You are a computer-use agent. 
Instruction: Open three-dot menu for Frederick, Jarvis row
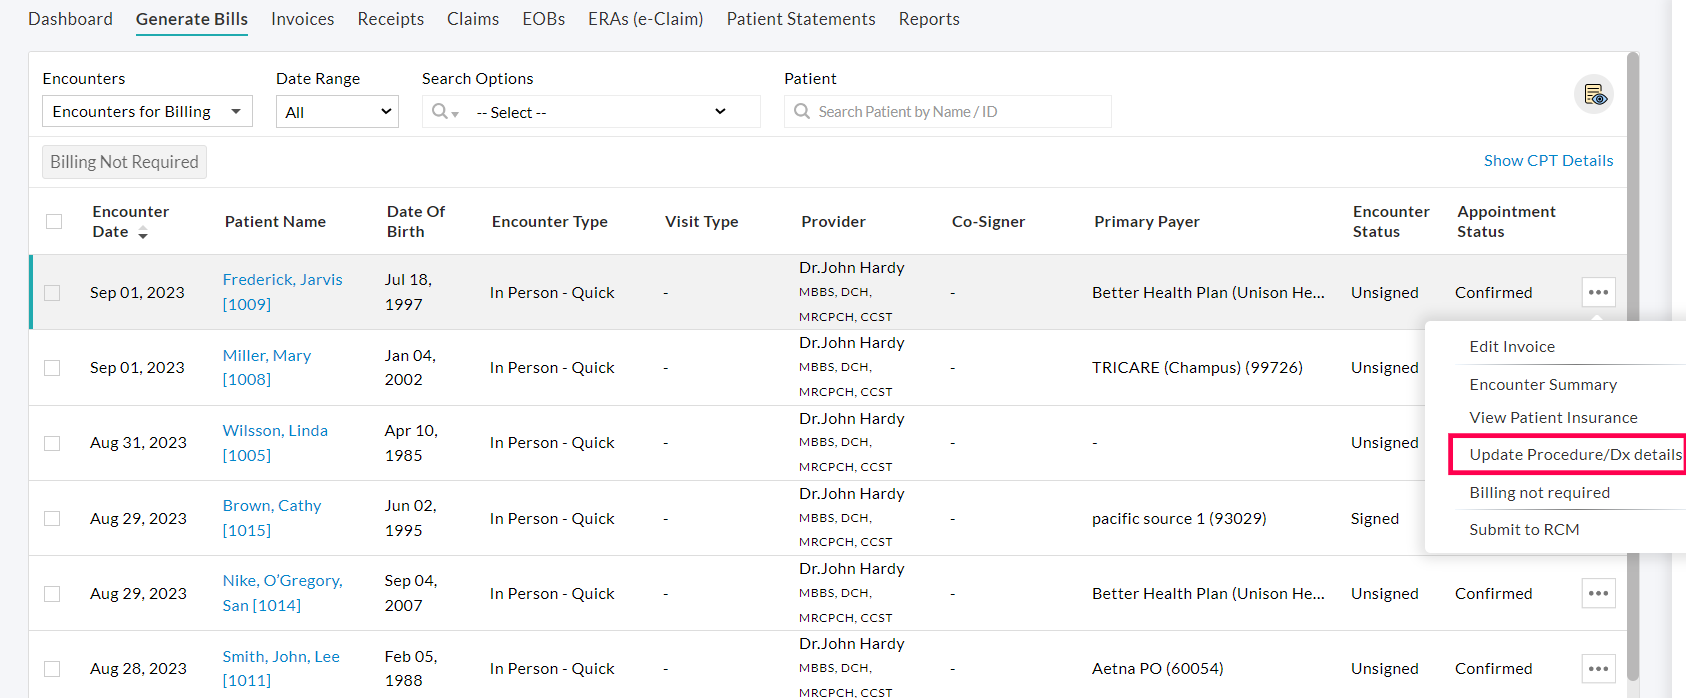coord(1598,292)
